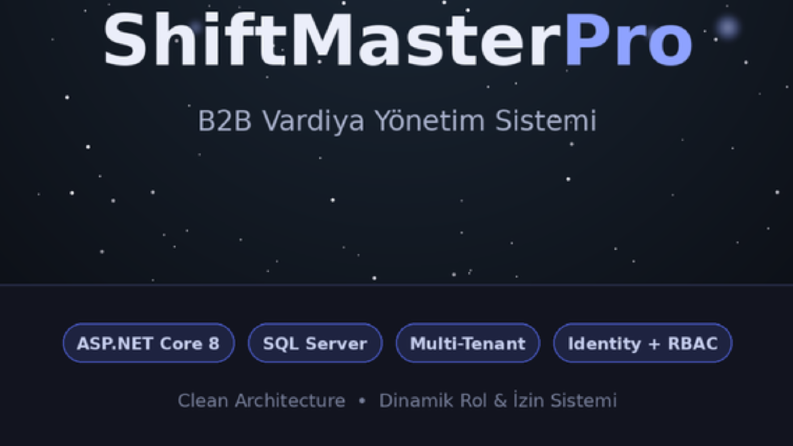This screenshot has height=446, width=793.
Task: Click the Multi-Tenant tag
Action: tap(468, 343)
